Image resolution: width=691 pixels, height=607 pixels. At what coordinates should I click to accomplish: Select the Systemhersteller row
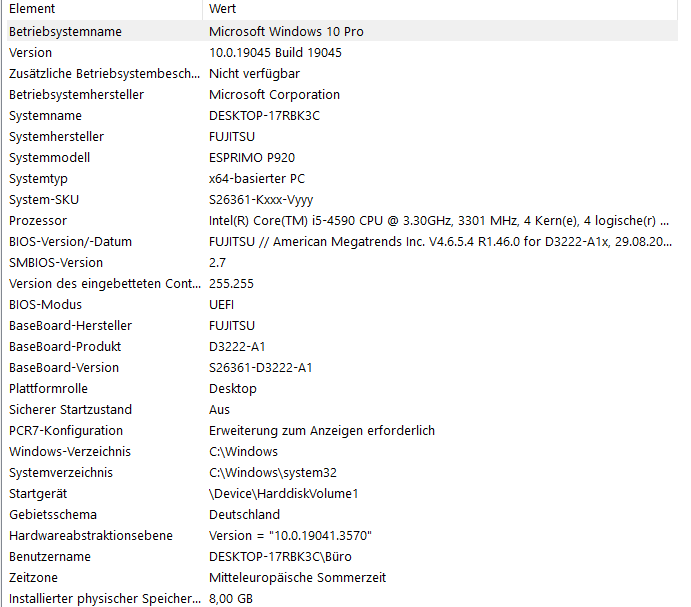coord(342,137)
